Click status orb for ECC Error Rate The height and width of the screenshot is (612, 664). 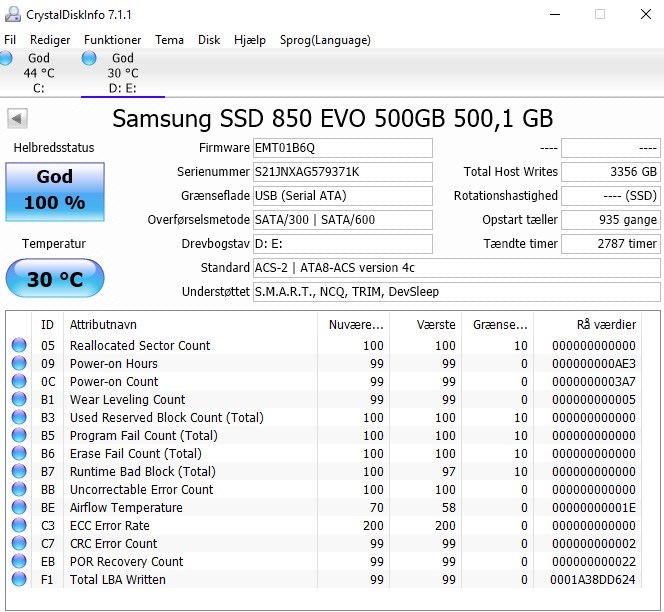(x=19, y=525)
